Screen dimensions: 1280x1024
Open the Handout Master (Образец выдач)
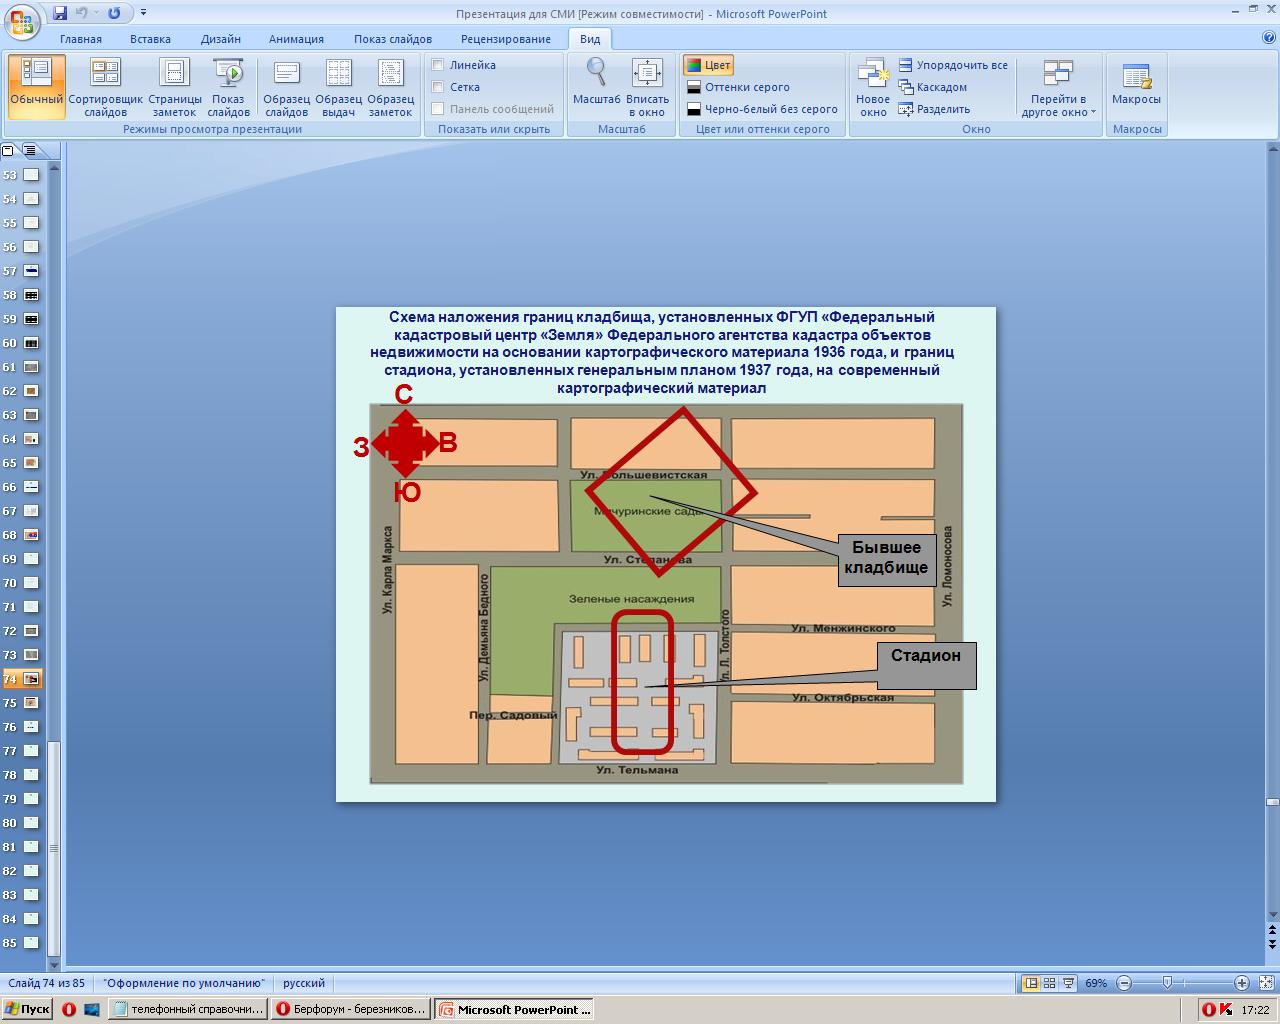coord(338,87)
